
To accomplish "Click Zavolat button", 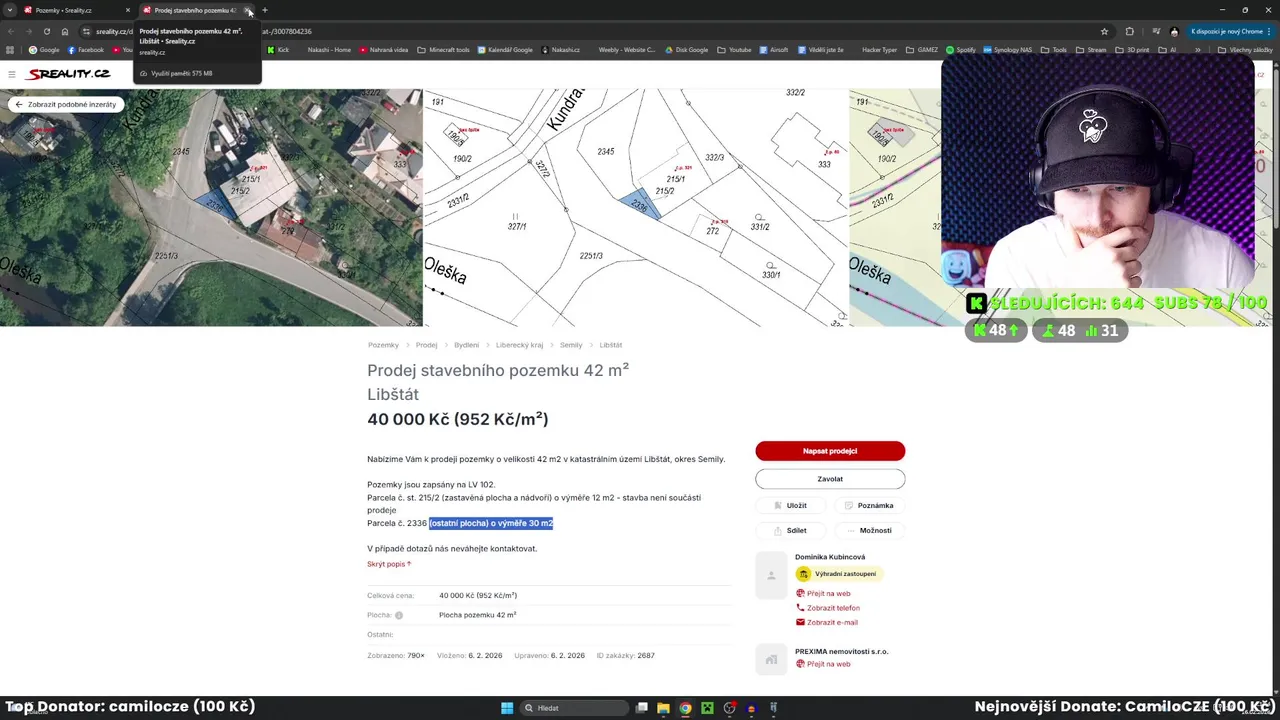I will click(x=830, y=479).
